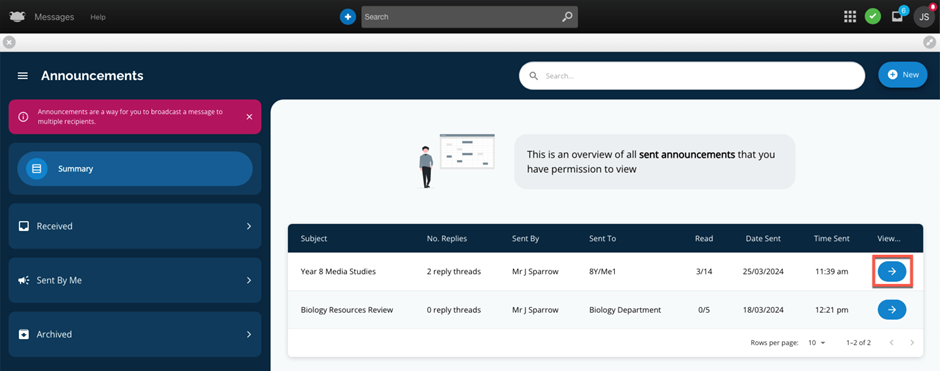This screenshot has width=940, height=371.
Task: Open the Sent By Me section
Action: click(x=135, y=280)
